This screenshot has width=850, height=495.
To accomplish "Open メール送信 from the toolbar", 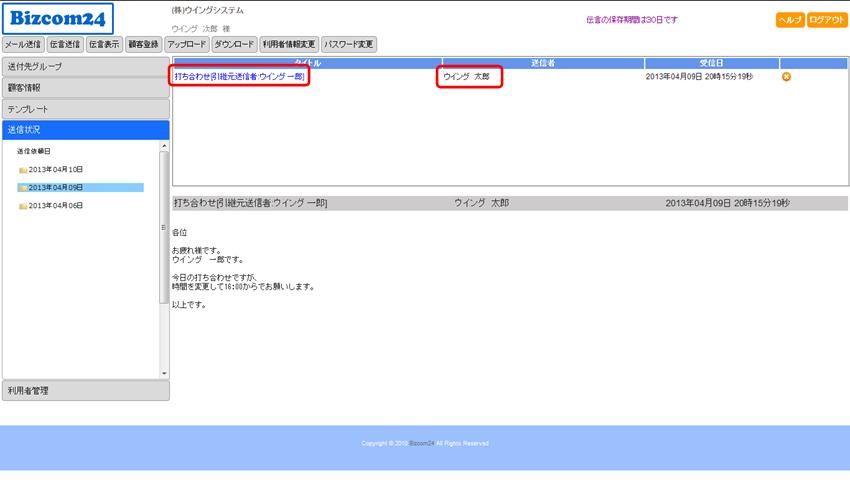I will [23, 44].
